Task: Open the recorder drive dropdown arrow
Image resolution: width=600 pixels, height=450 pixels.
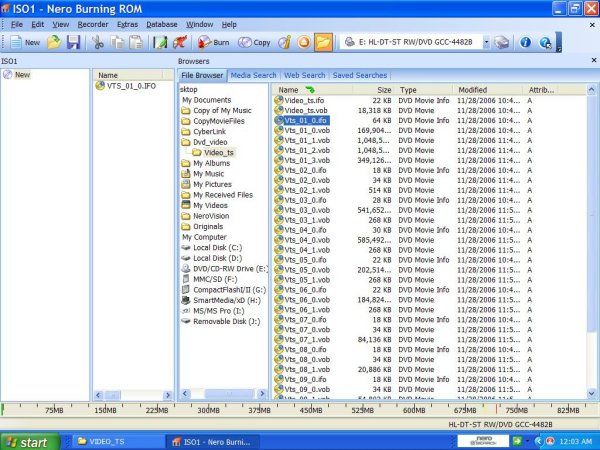Action: tap(486, 42)
